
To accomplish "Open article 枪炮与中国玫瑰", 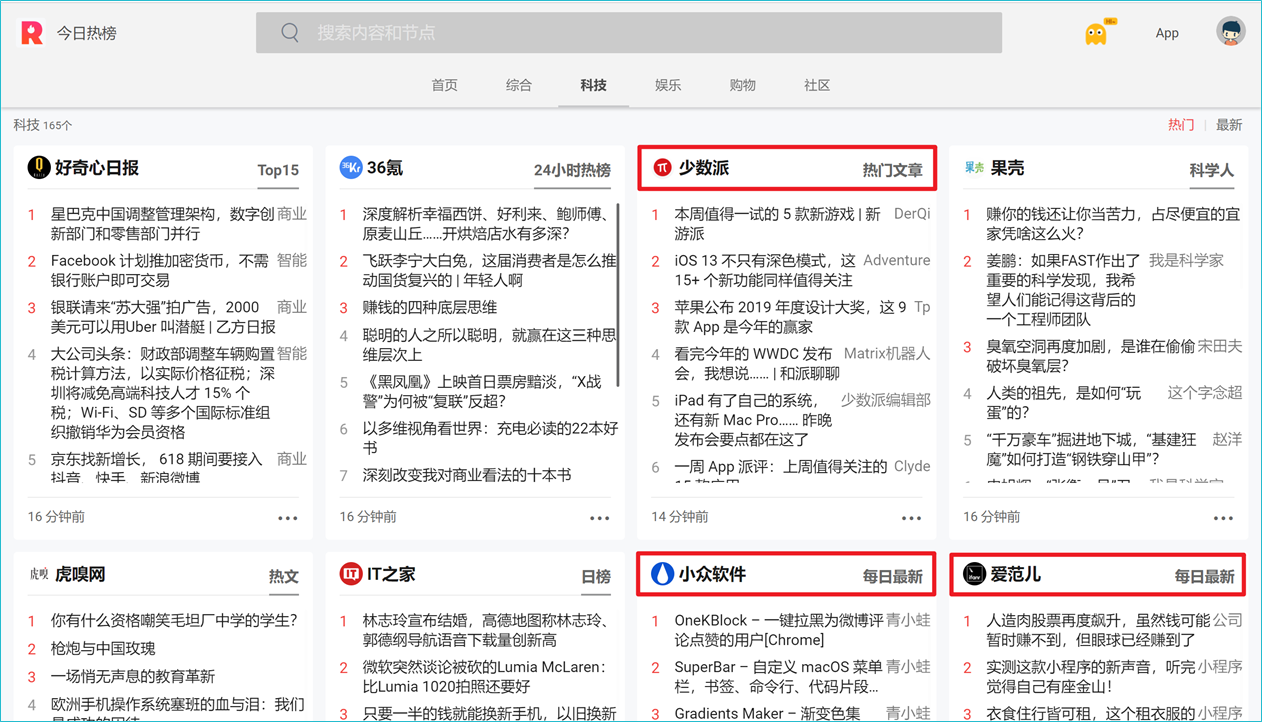I will pyautogui.click(x=103, y=648).
